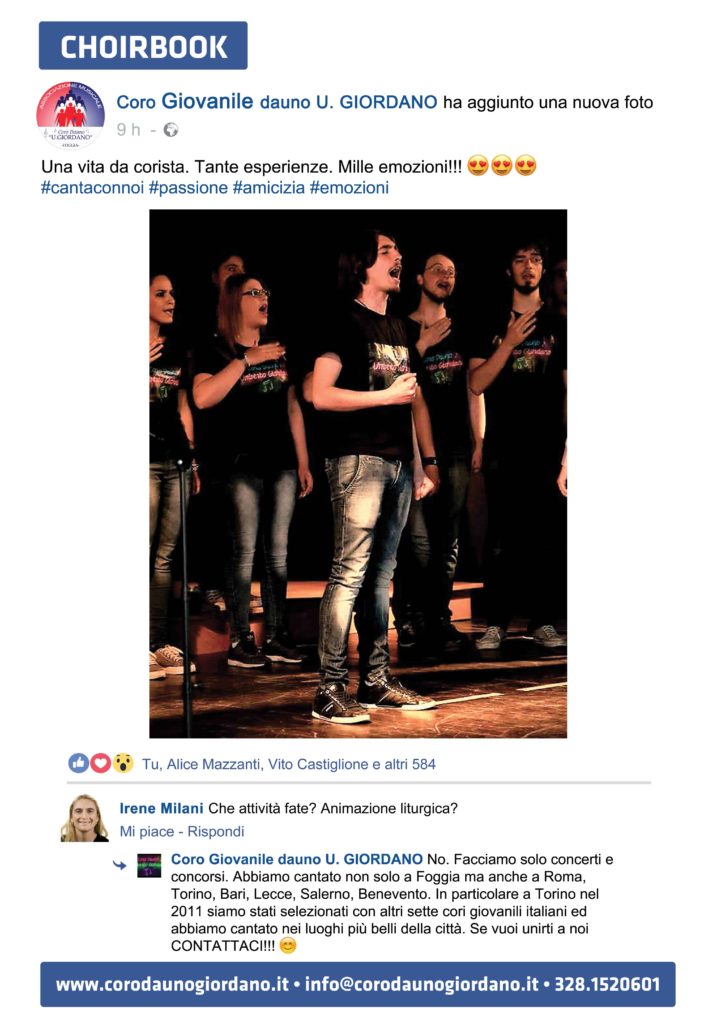
Task: Click the small avatar beside the page's reply
Action: point(149,865)
